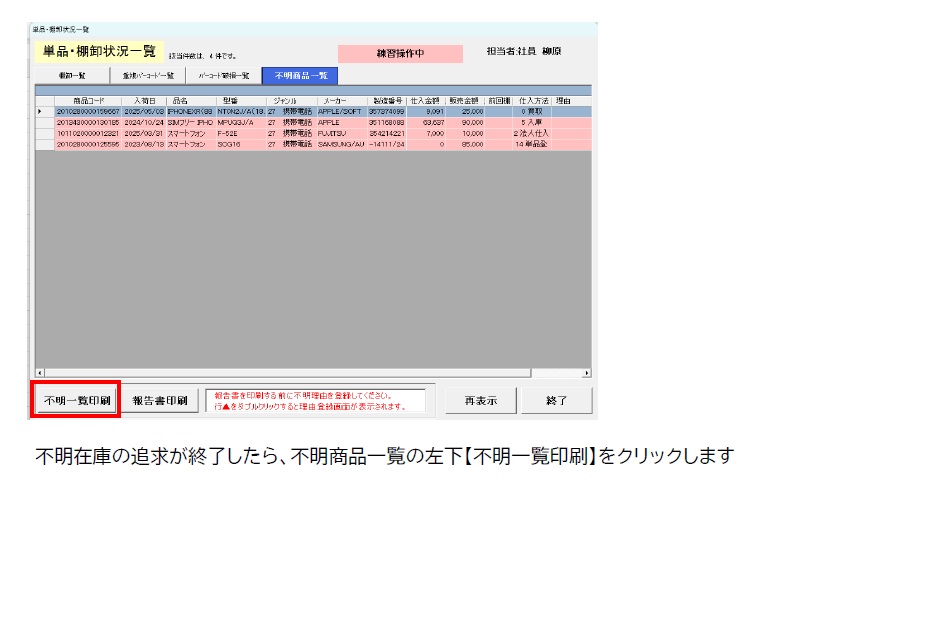Image resolution: width=945 pixels, height=621 pixels.
Task: Click the 仕入金額 column header
Action: tap(425, 101)
